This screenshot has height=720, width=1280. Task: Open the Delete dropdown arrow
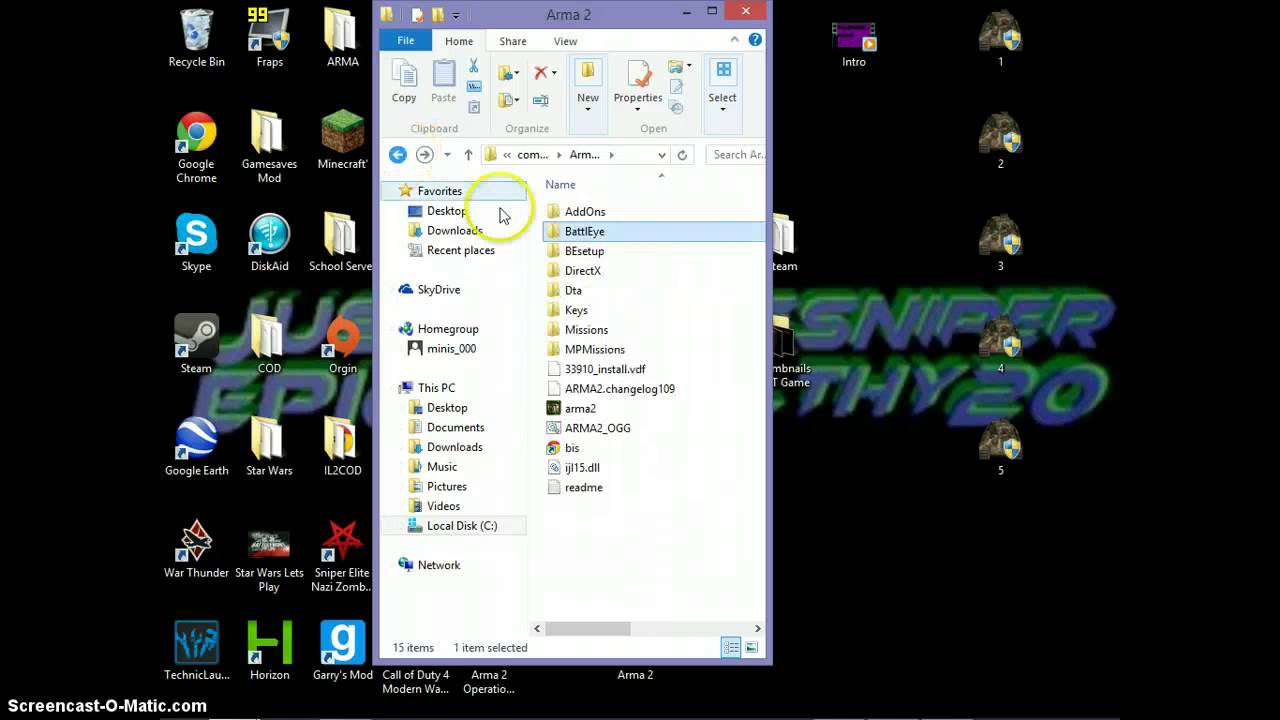554,73
